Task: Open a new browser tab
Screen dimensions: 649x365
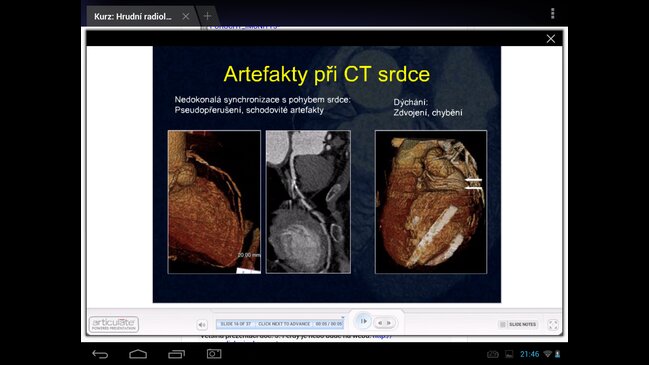Action: [x=207, y=16]
